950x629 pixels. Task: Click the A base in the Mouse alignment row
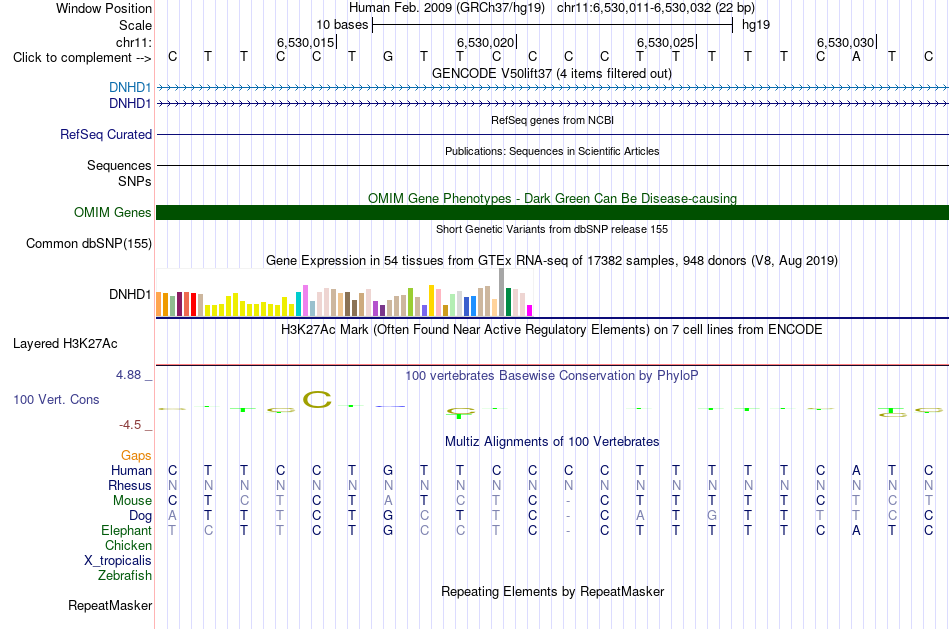388,501
